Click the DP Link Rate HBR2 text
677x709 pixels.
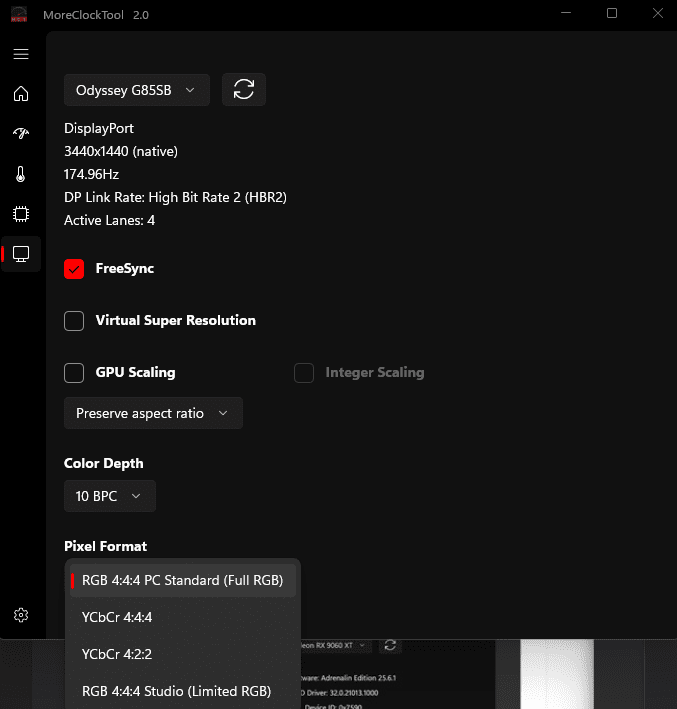tap(175, 197)
